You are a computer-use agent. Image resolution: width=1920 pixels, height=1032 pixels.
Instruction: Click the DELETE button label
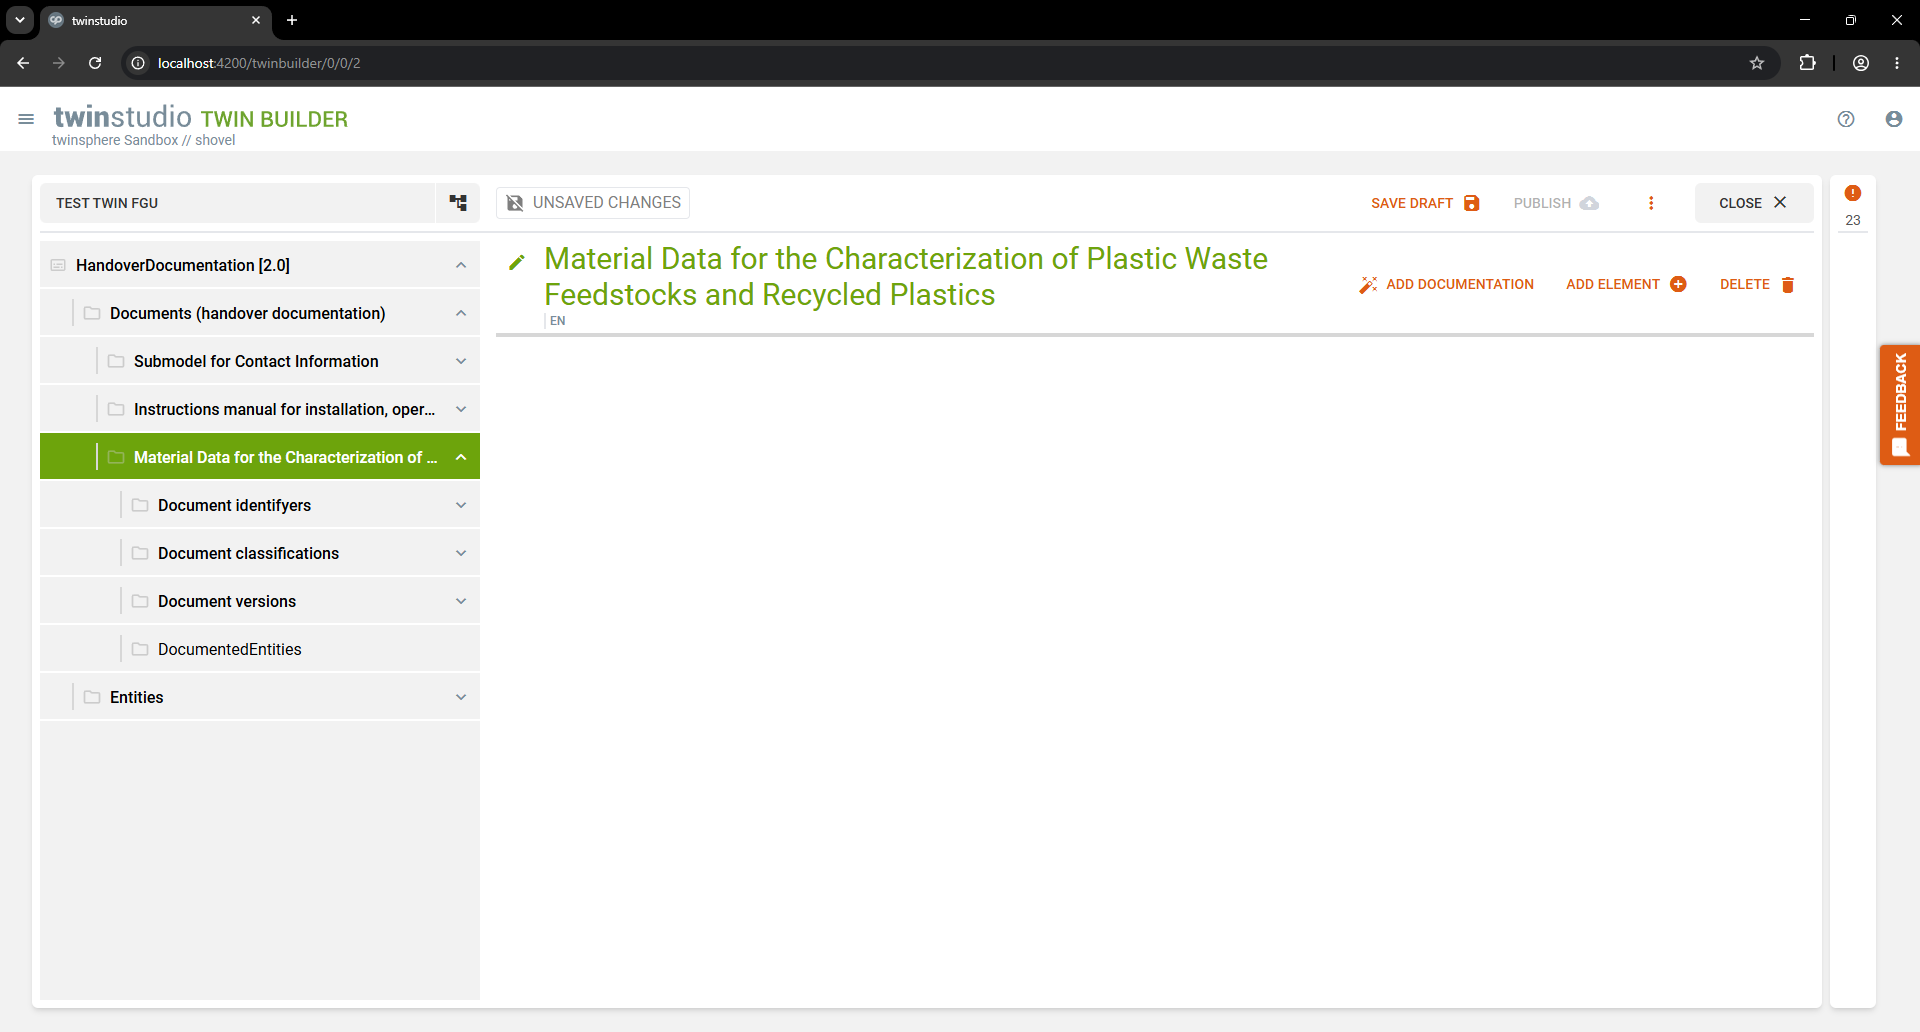(1745, 285)
